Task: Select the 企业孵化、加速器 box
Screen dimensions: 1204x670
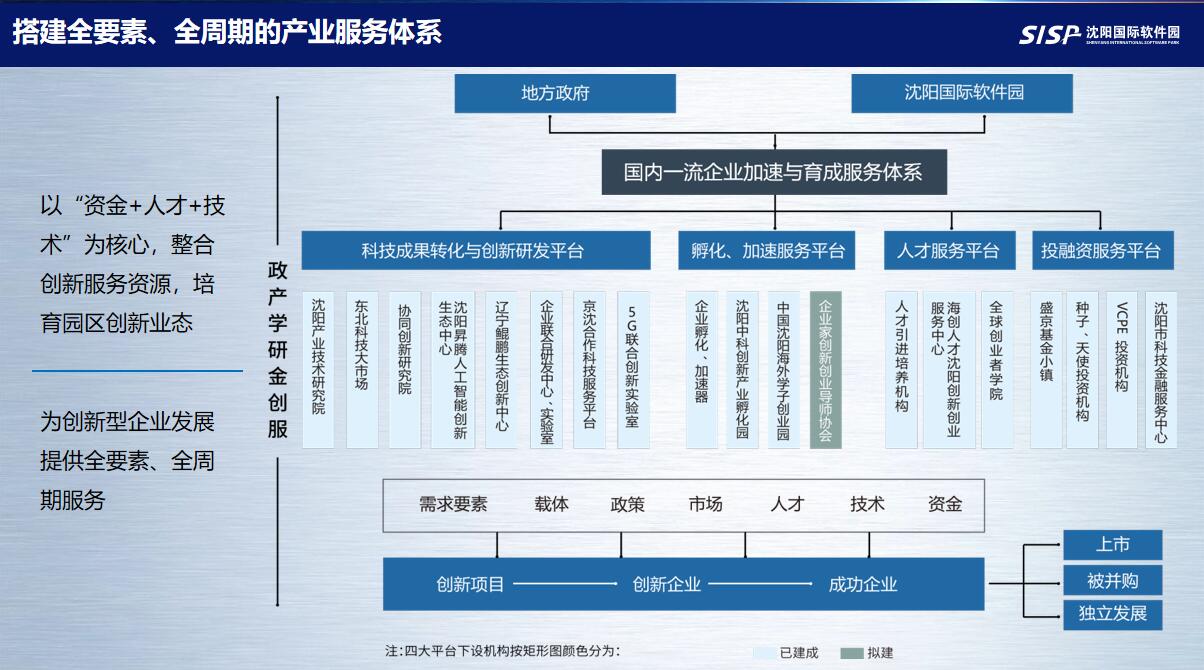Action: coord(702,370)
